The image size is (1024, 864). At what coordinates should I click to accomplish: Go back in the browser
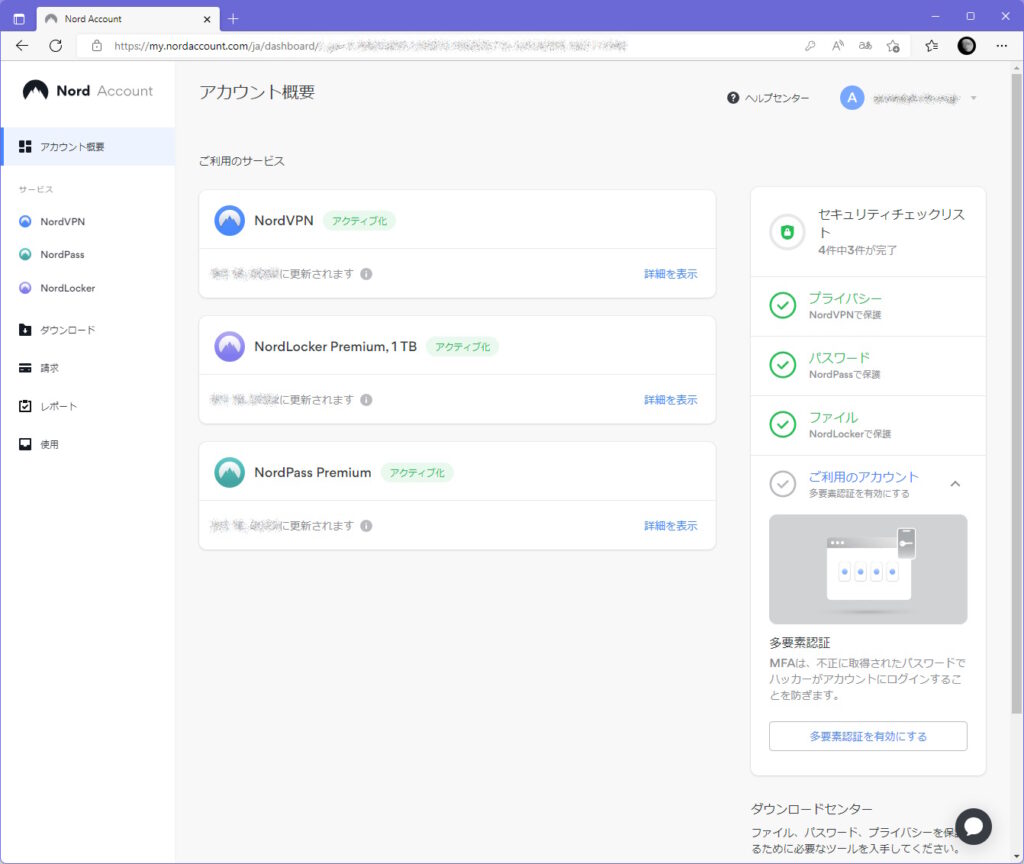[x=22, y=46]
